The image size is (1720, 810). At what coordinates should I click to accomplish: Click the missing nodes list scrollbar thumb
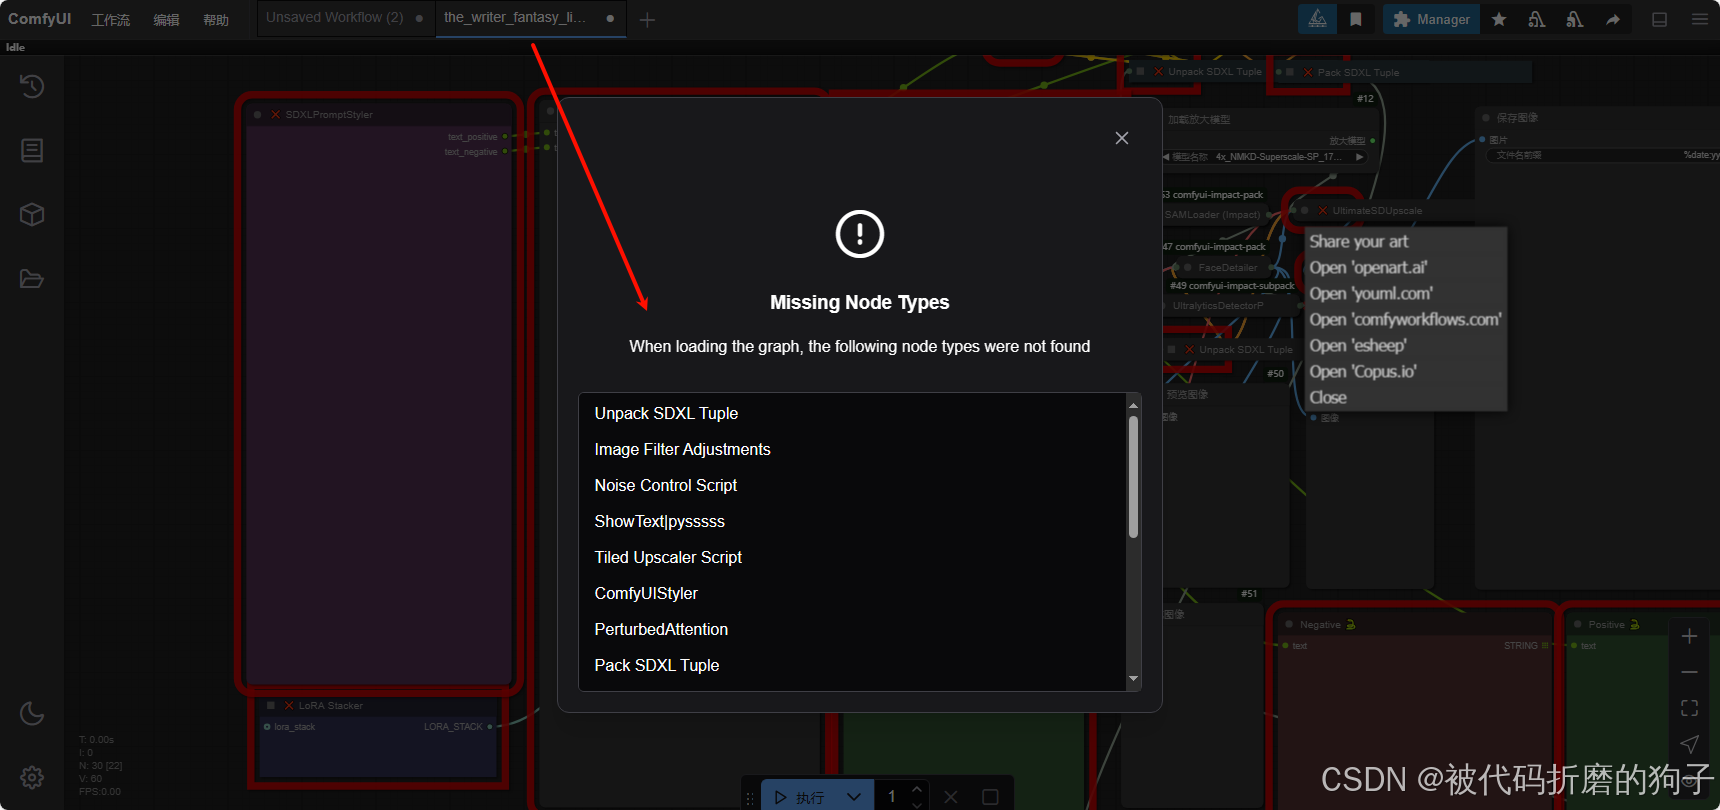tap(1133, 477)
